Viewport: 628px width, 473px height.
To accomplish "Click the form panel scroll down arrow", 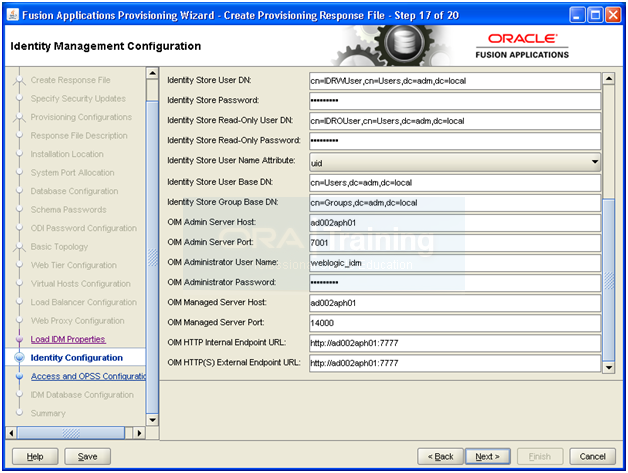I will point(608,367).
